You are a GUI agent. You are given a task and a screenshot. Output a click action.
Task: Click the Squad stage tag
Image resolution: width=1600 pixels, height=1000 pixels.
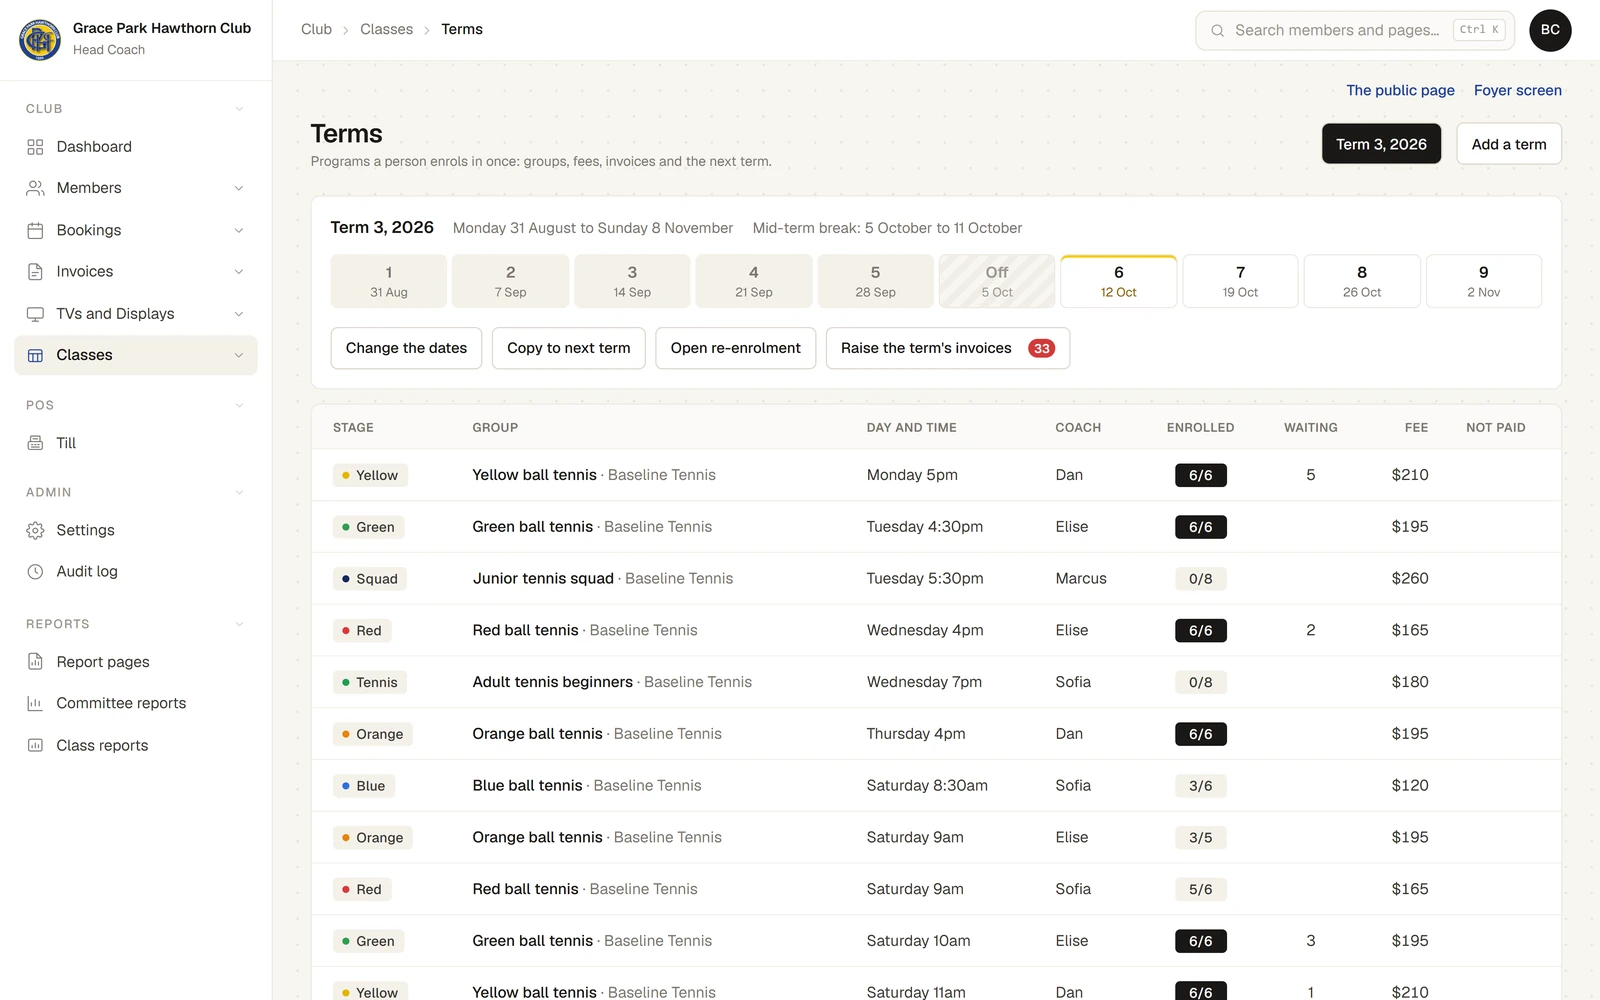[370, 579]
